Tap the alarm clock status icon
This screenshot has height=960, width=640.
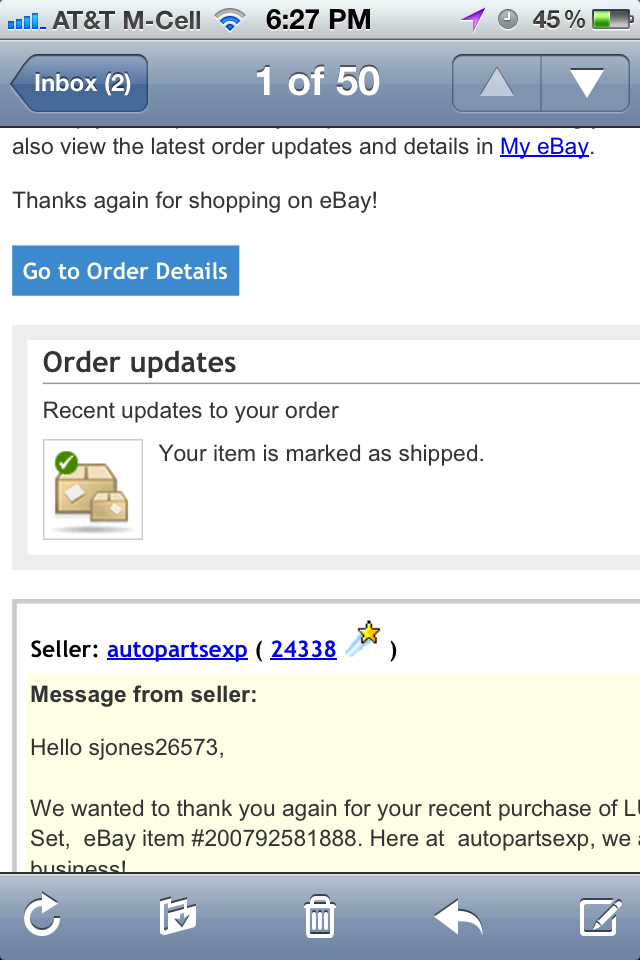(x=507, y=20)
